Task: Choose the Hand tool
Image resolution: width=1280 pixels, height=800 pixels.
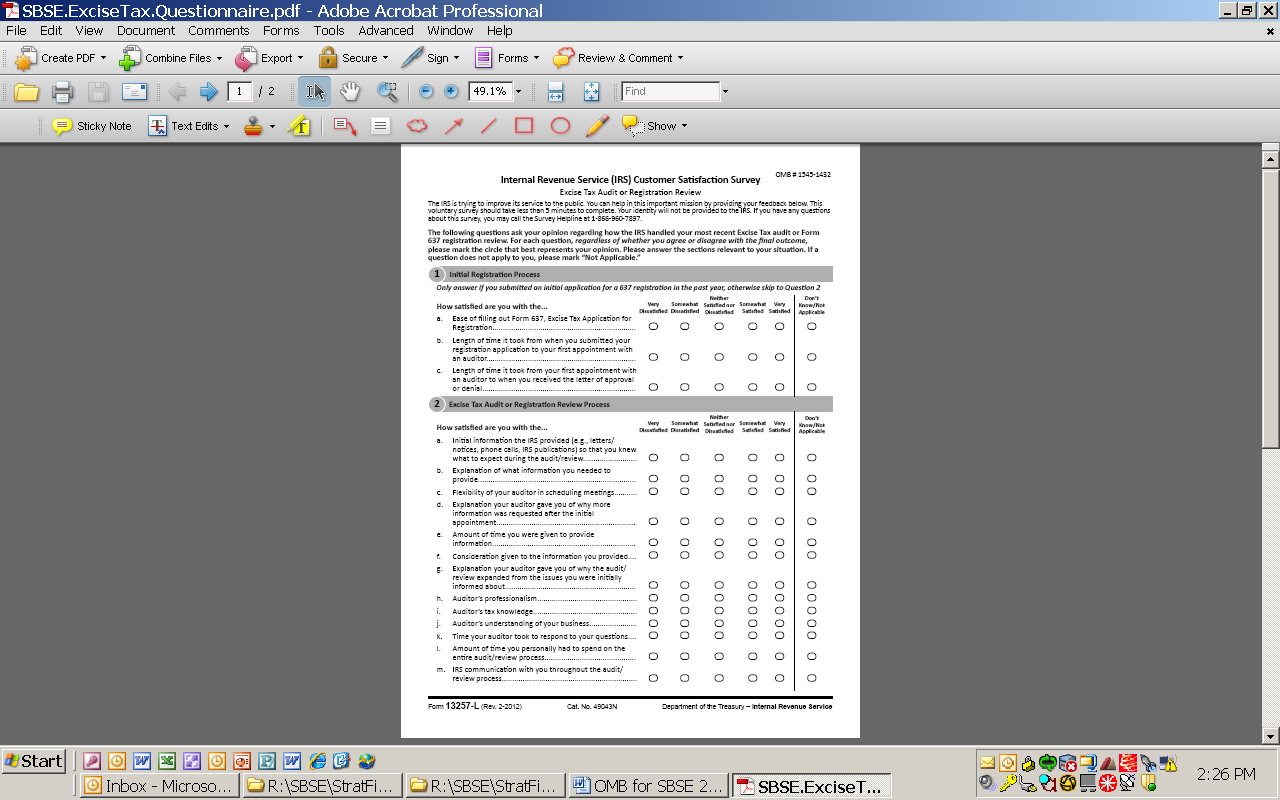Action: coord(350,92)
